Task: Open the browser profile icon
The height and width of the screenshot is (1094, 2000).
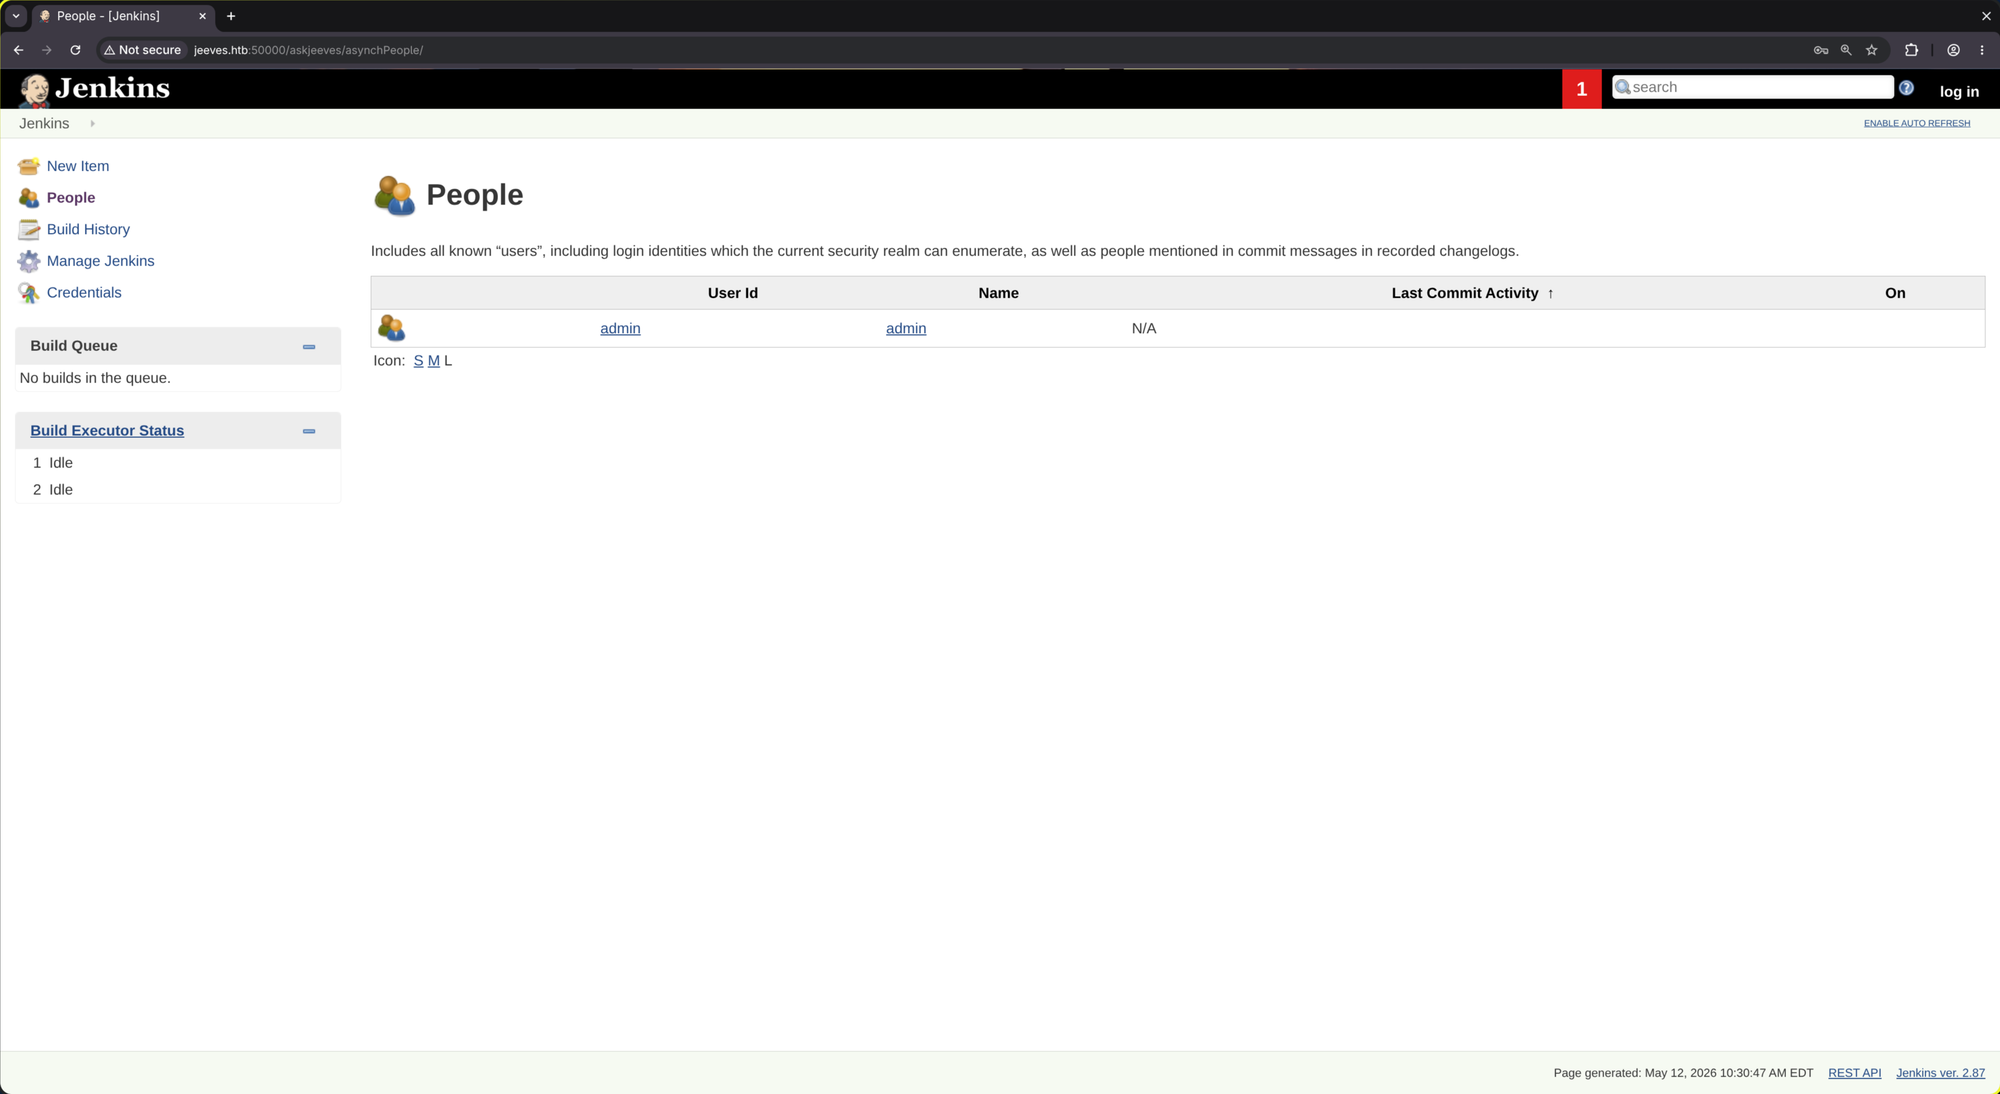Action: click(x=1953, y=50)
